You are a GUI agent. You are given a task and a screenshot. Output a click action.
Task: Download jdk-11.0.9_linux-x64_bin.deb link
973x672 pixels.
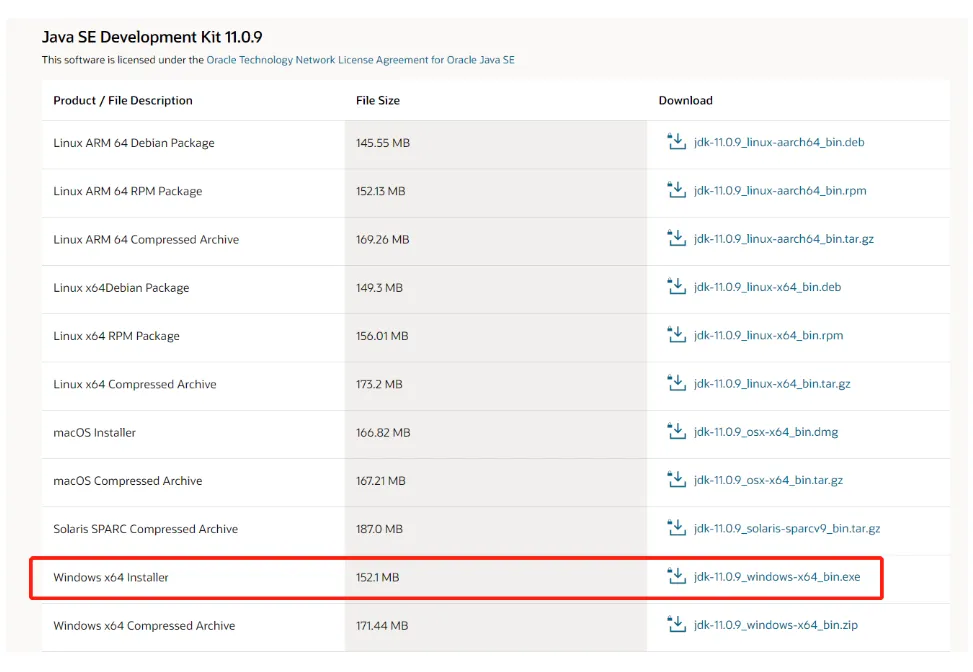[x=768, y=287]
